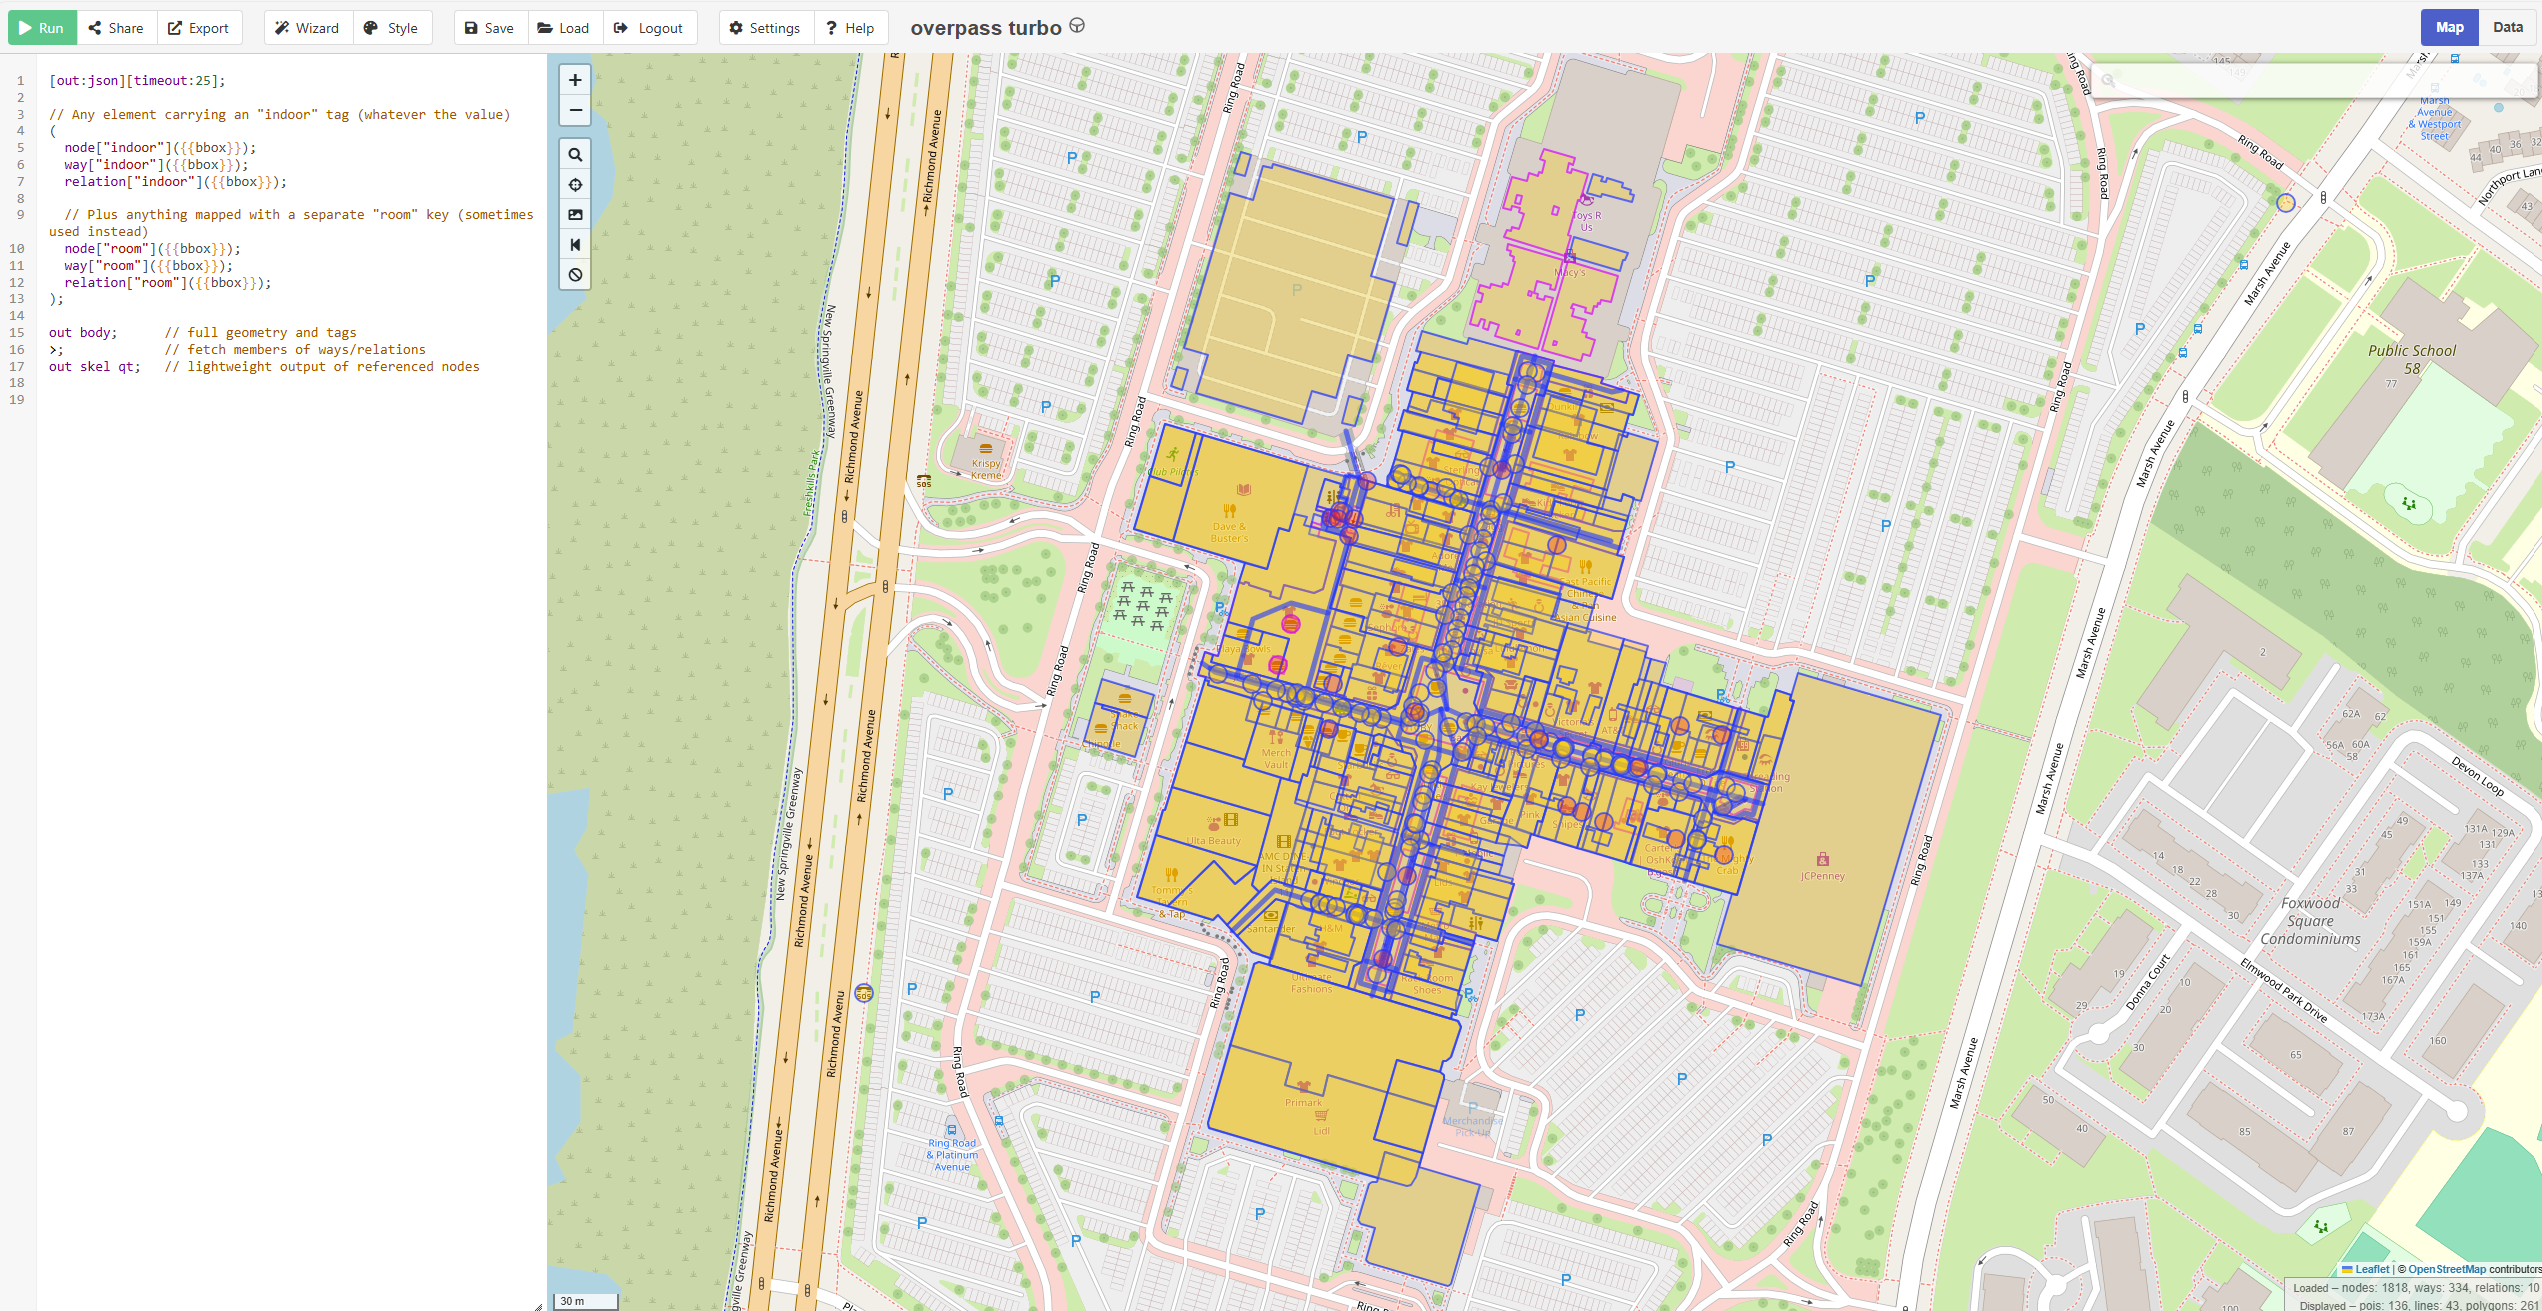Click the map zoom out minus button
The height and width of the screenshot is (1311, 2542).
click(575, 110)
